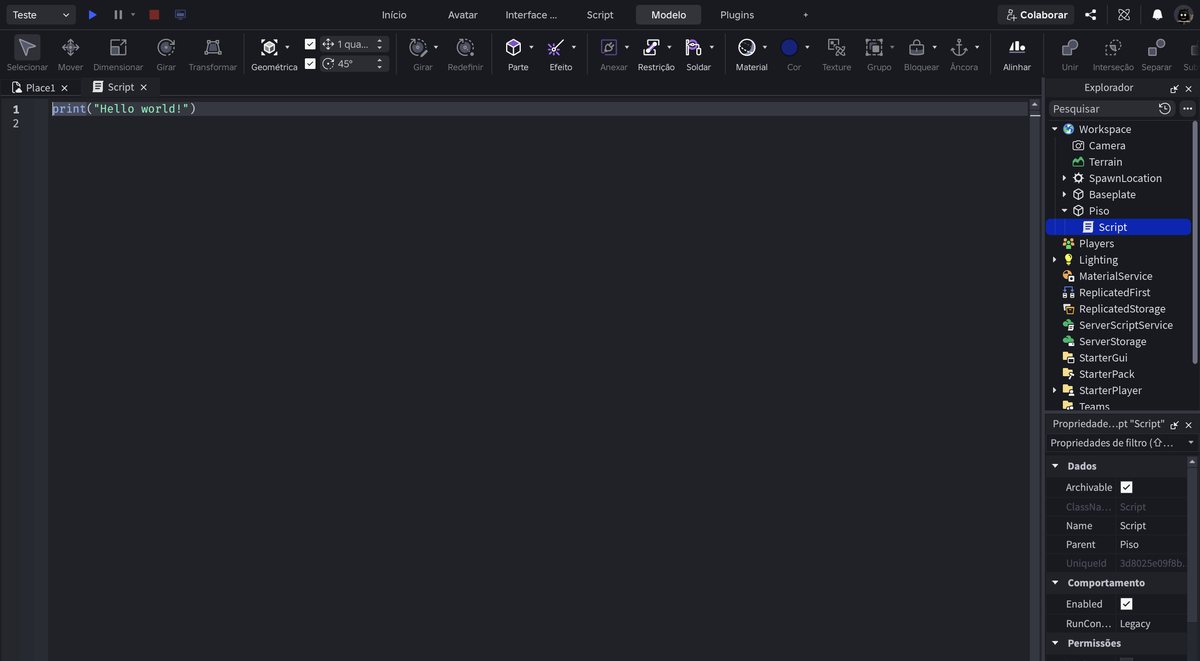Expand the Baseplate node
Viewport: 1200px width, 661px height.
[1064, 194]
